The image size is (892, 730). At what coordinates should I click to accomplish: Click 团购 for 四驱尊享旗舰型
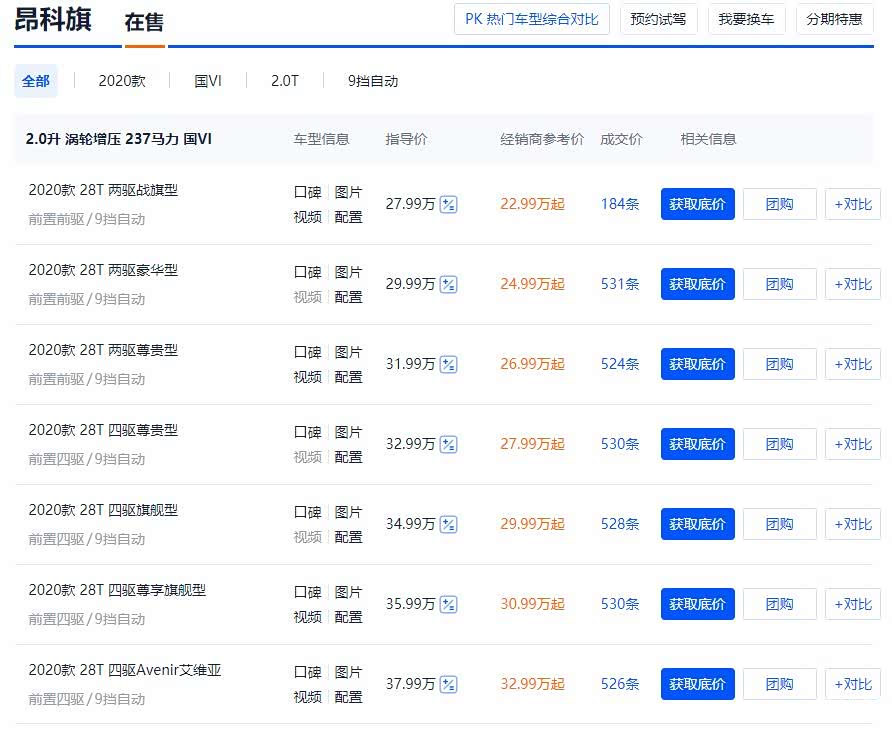click(x=780, y=604)
